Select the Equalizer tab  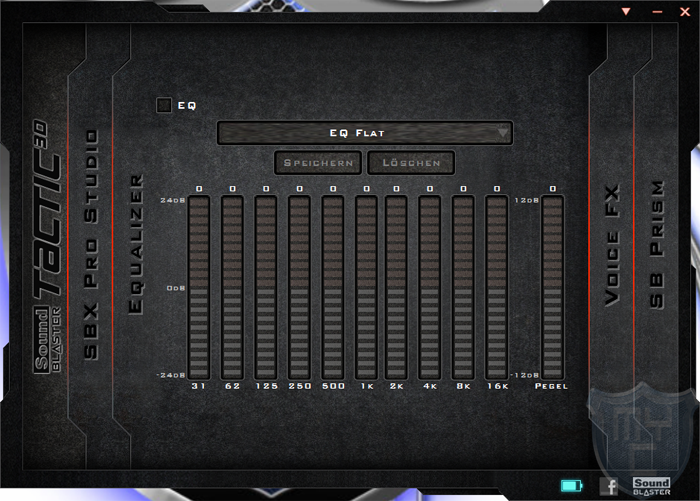(136, 244)
